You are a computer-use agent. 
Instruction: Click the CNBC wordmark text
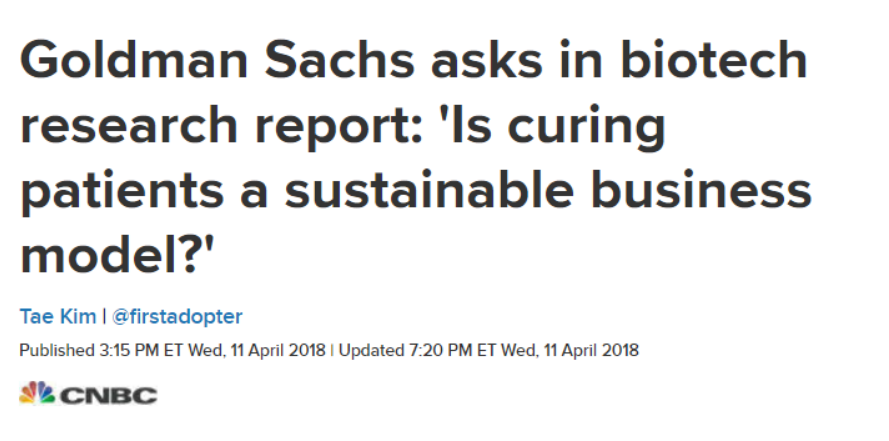[x=108, y=396]
